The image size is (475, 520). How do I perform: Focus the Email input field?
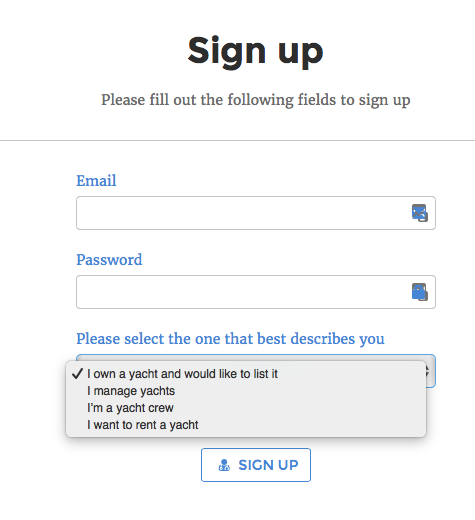256,213
